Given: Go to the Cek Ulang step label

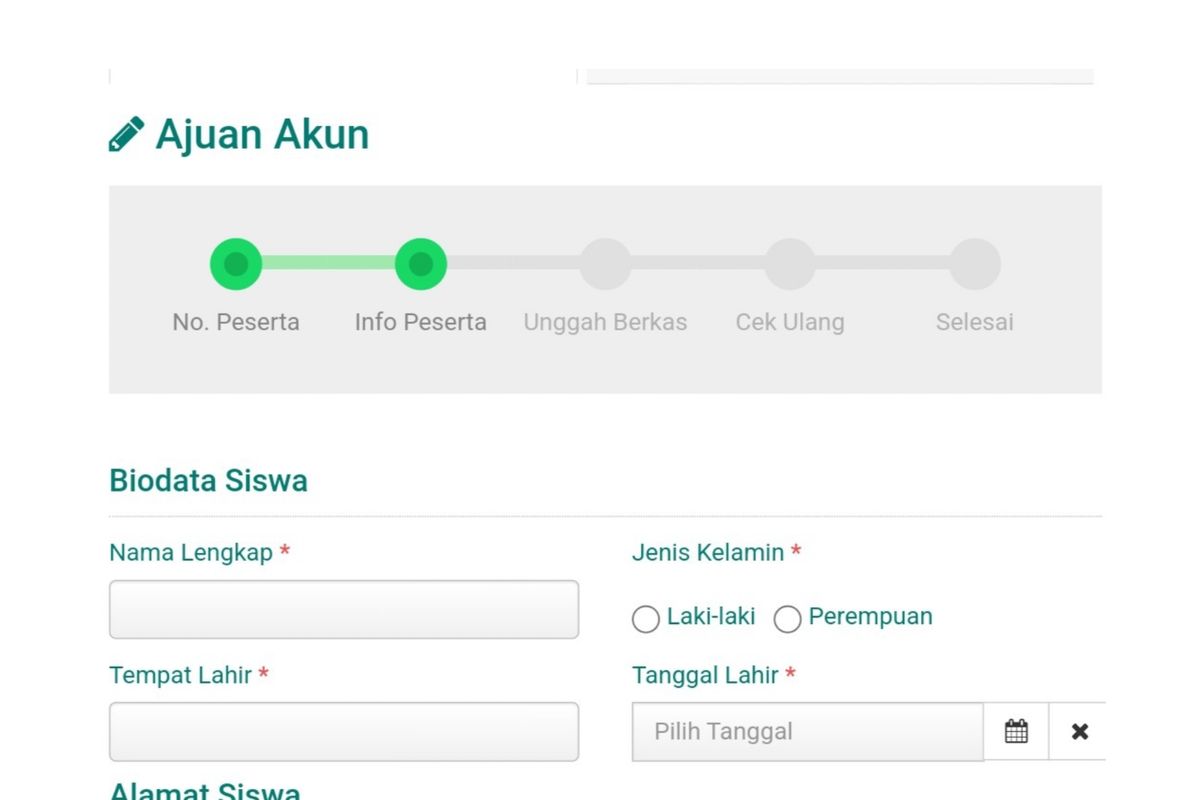Looking at the screenshot, I should 789,322.
